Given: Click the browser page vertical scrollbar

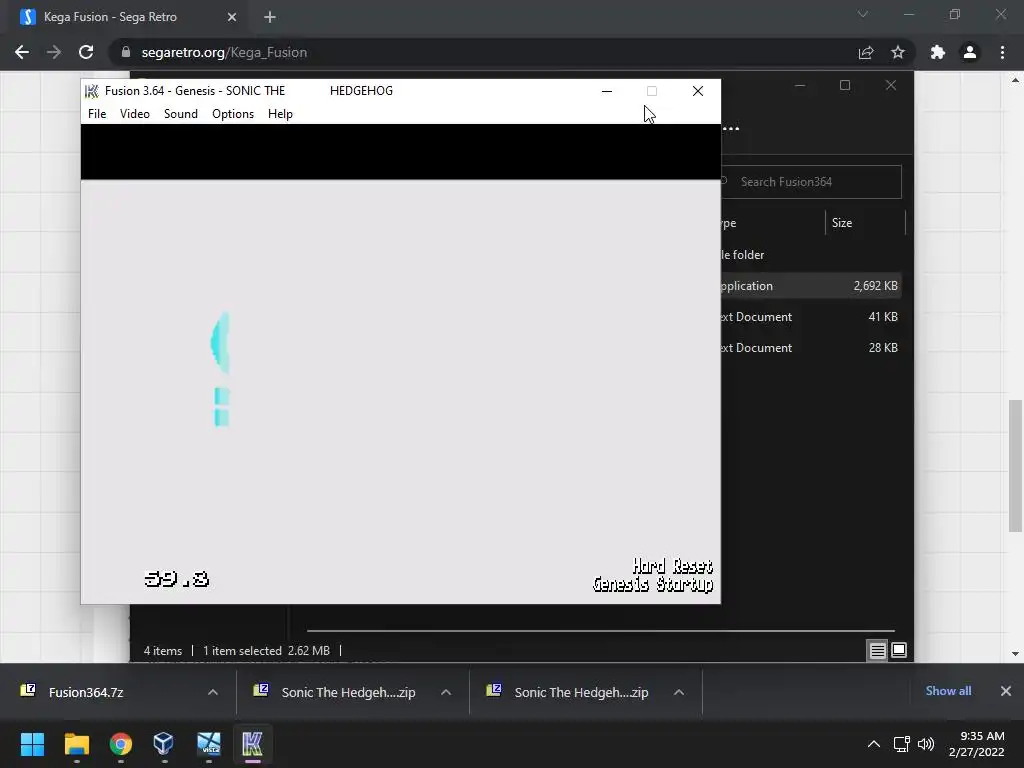Looking at the screenshot, I should 1015,466.
